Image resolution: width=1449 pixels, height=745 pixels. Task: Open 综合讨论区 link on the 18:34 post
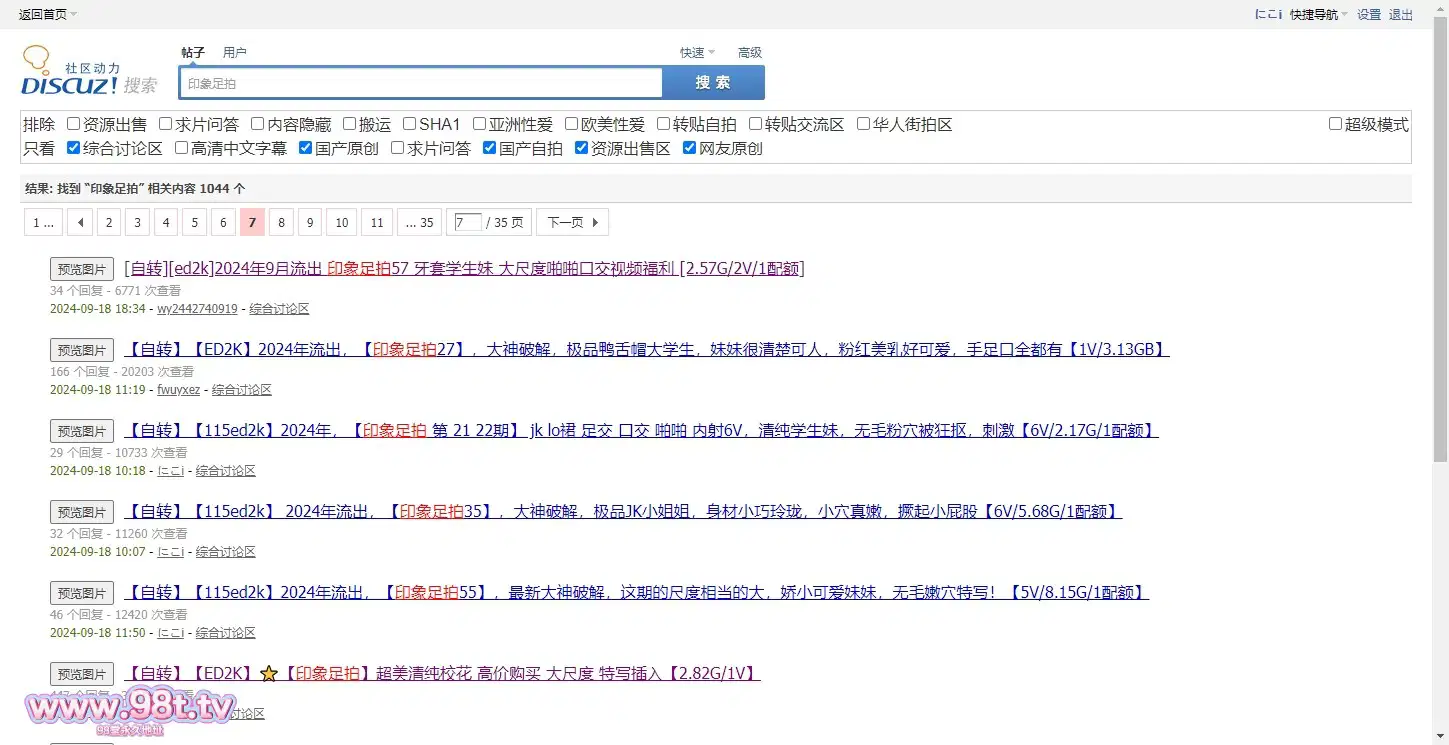coord(279,309)
